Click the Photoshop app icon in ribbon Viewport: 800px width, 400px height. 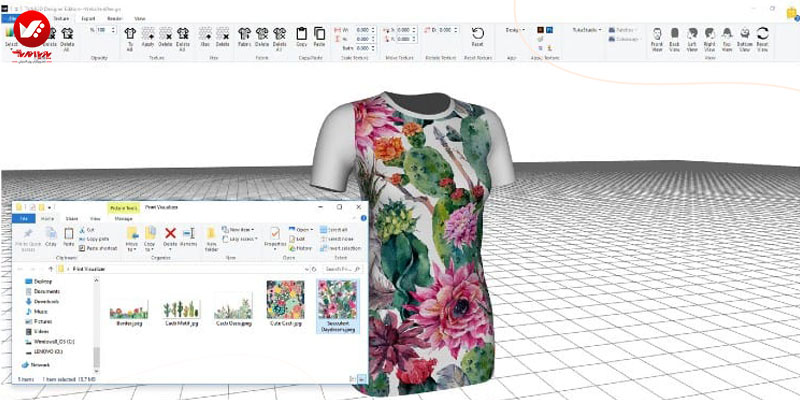549,30
